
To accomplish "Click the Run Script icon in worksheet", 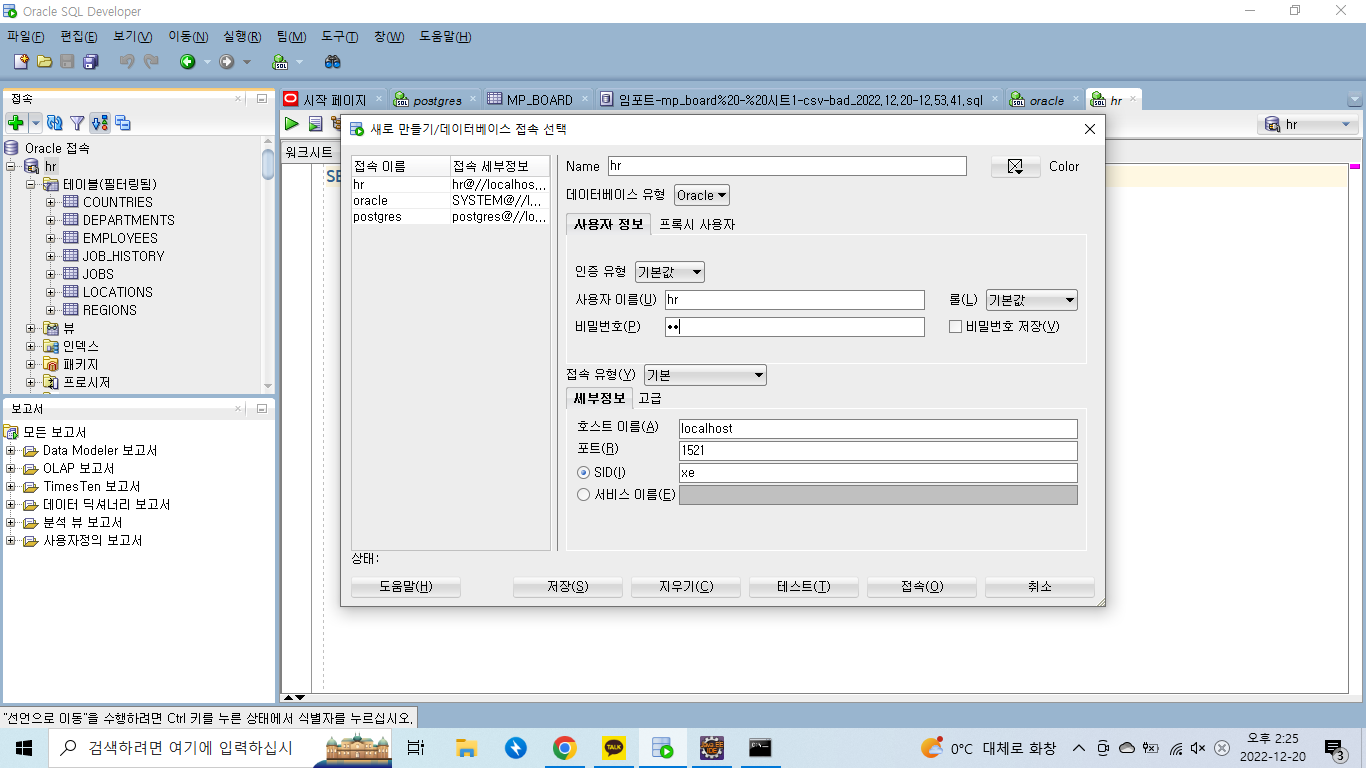I will [315, 124].
